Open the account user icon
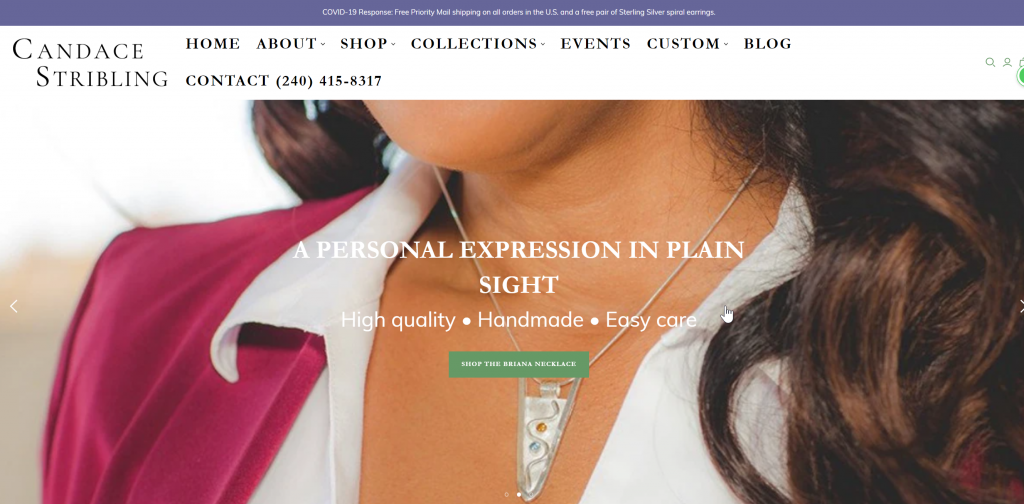 pos(1007,63)
